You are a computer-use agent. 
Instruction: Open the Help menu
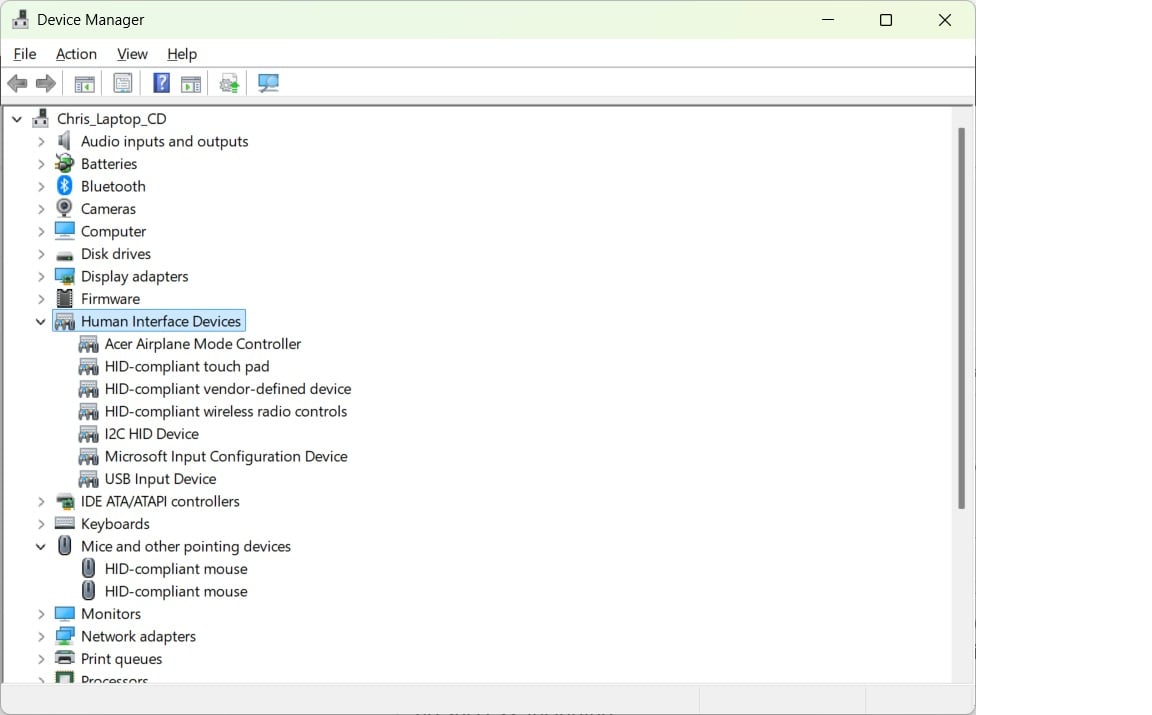coord(181,54)
